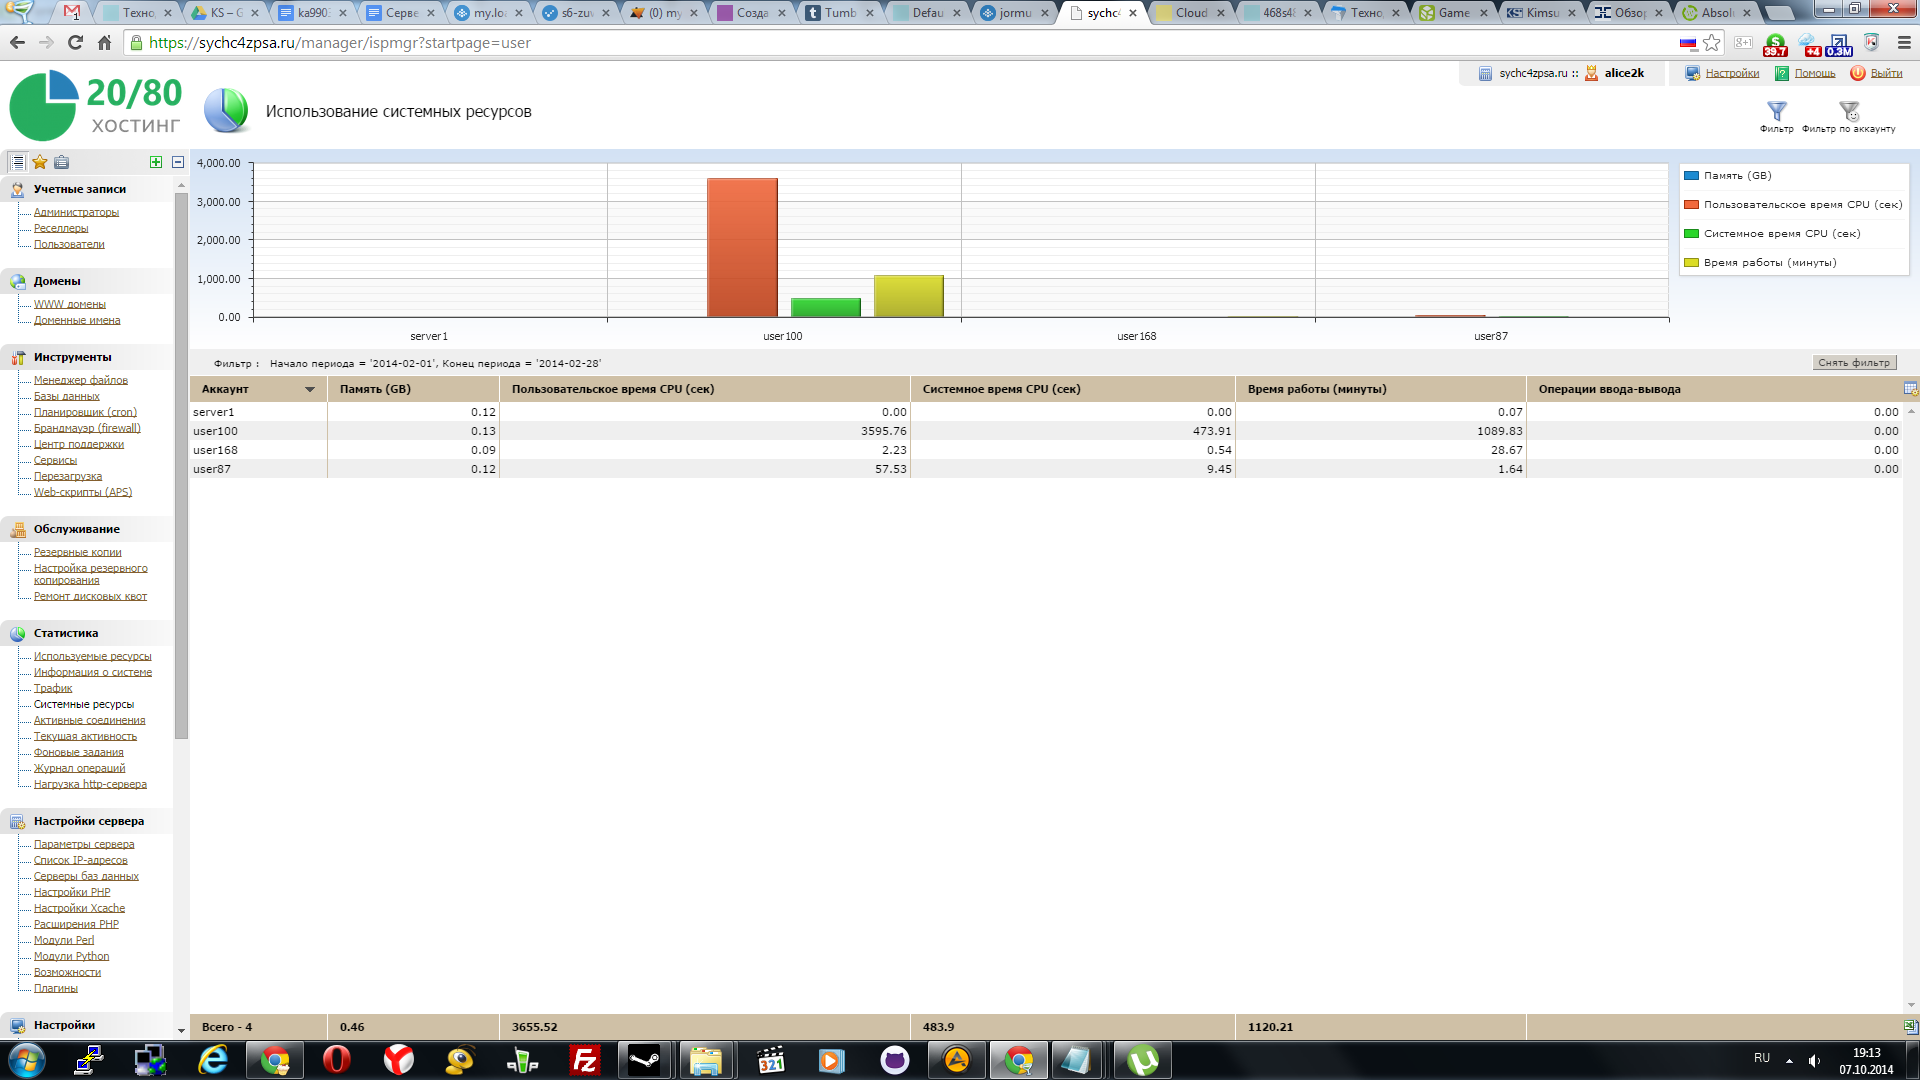
Task: Click the export icon in the totals row
Action: 1910,1027
